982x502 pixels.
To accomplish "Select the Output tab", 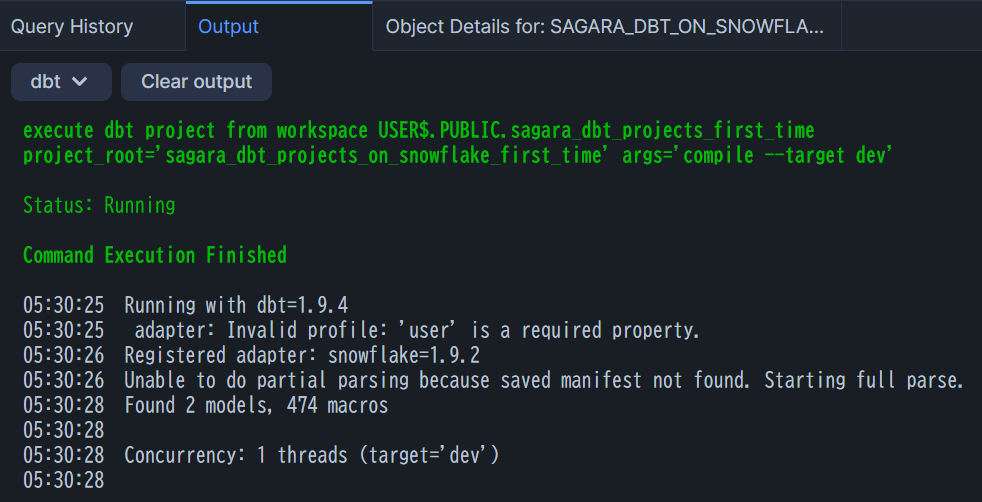I will click(x=229, y=27).
